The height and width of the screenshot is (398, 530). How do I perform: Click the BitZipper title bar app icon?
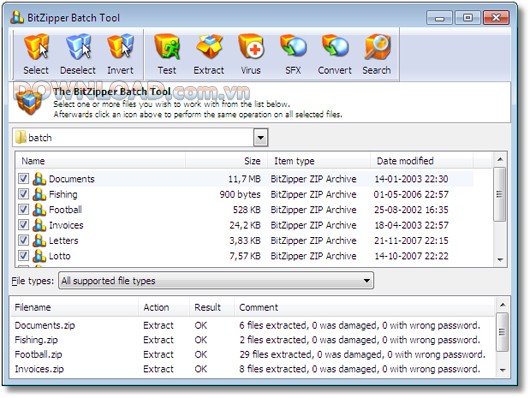[17, 18]
